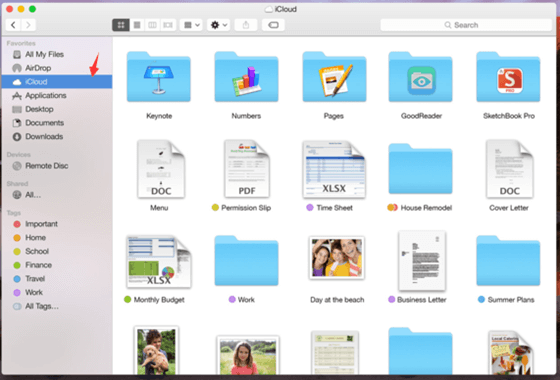The width and height of the screenshot is (560, 380).
Task: Click the Day at the beach label
Action: pos(337,300)
